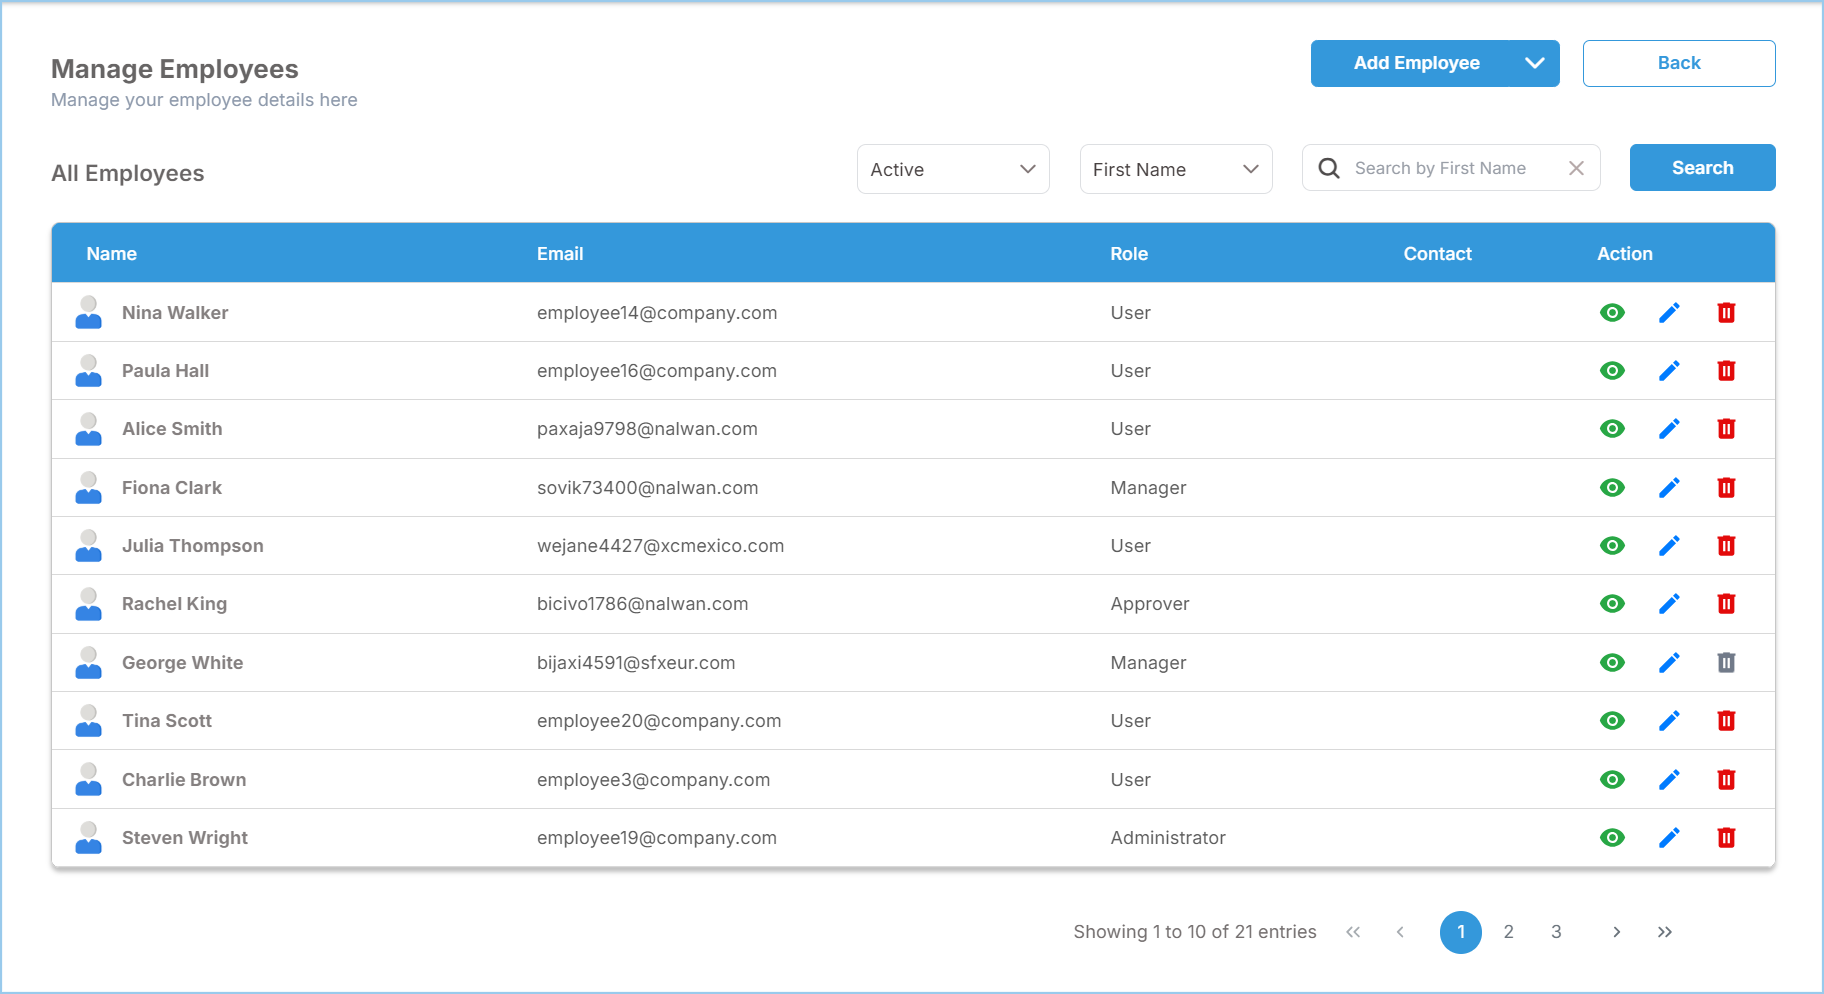View Tina Scott's profile with eye icon
Viewport: 1824px width, 994px height.
pos(1612,721)
